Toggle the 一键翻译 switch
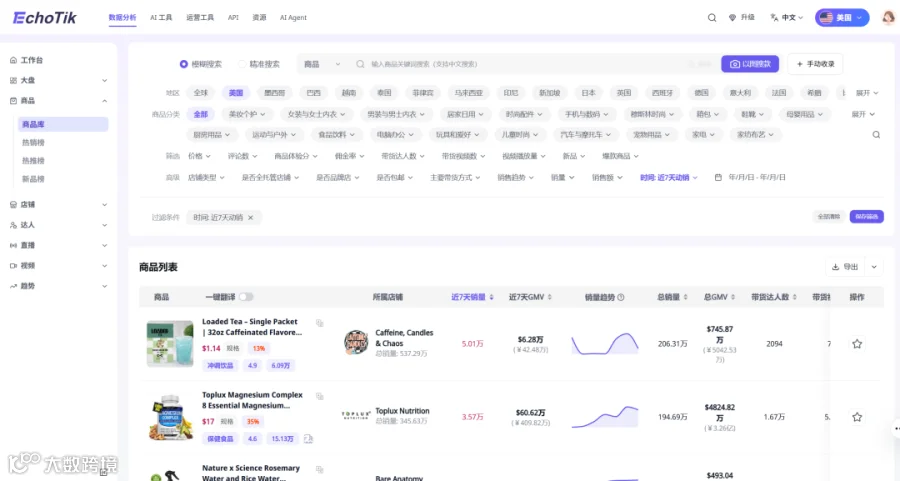 [246, 297]
